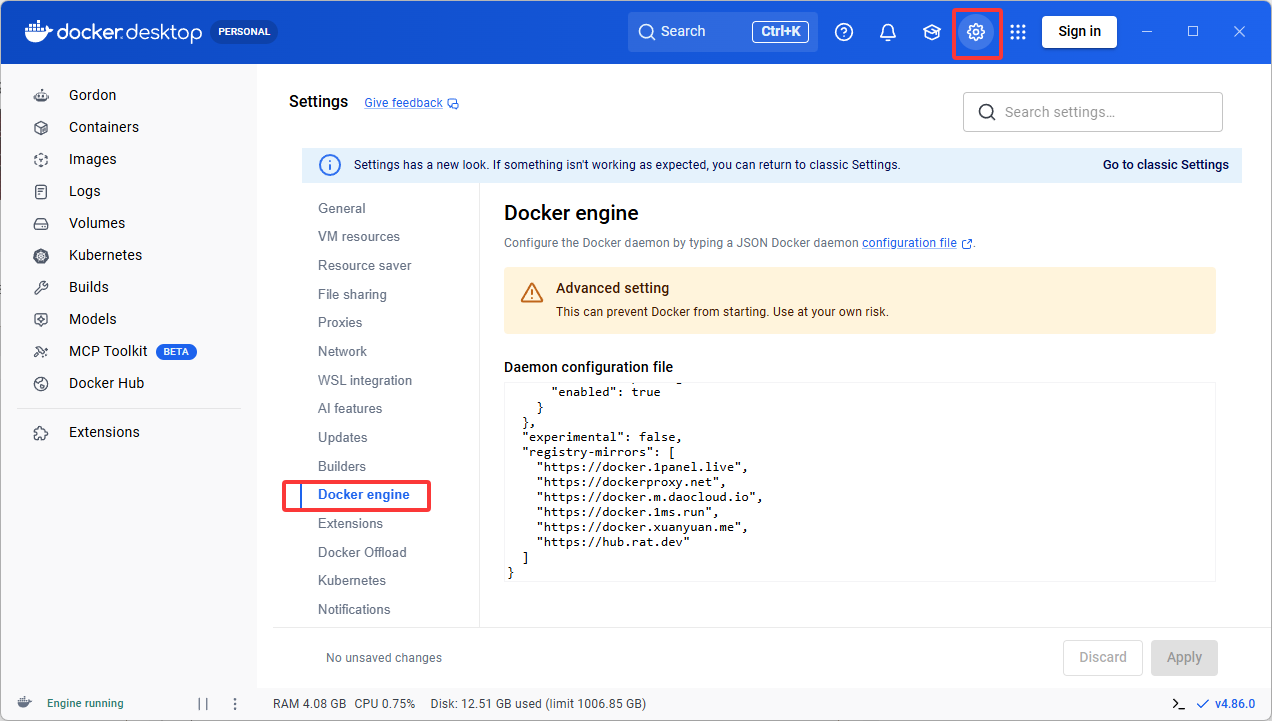This screenshot has height=721, width=1272.
Task: Pause the engine using the pause icon
Action: coord(203,704)
